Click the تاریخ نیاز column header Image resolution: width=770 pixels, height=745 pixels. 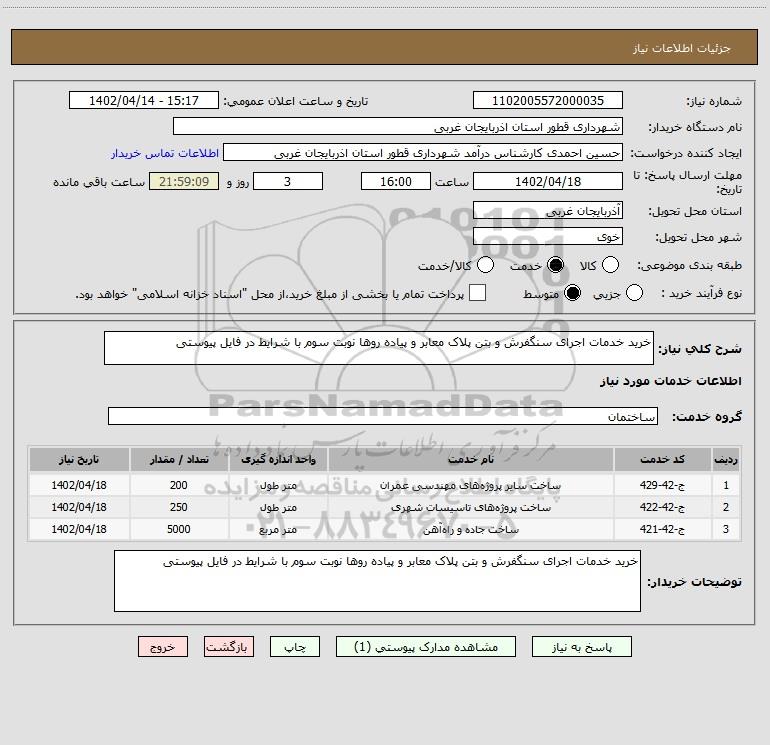79,460
